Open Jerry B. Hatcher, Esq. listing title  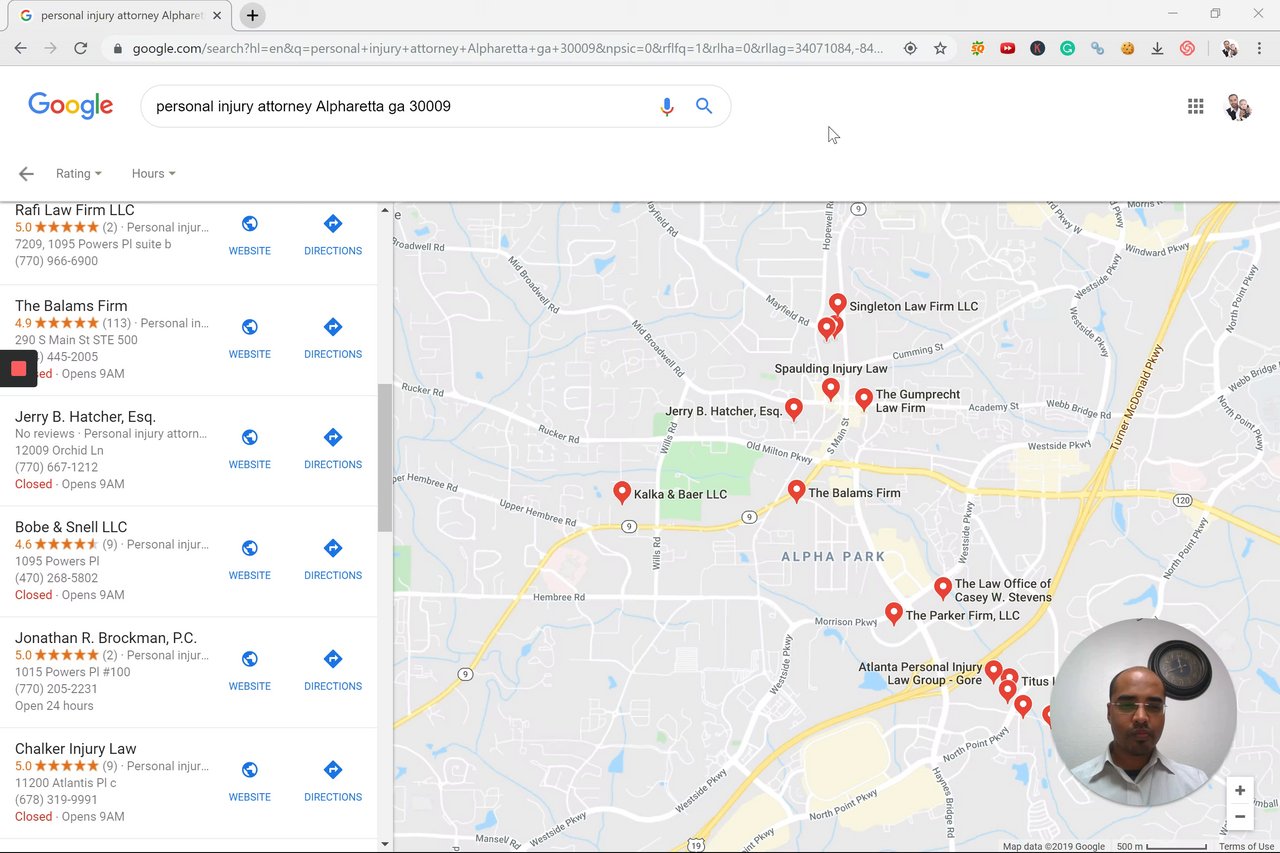[x=85, y=417]
